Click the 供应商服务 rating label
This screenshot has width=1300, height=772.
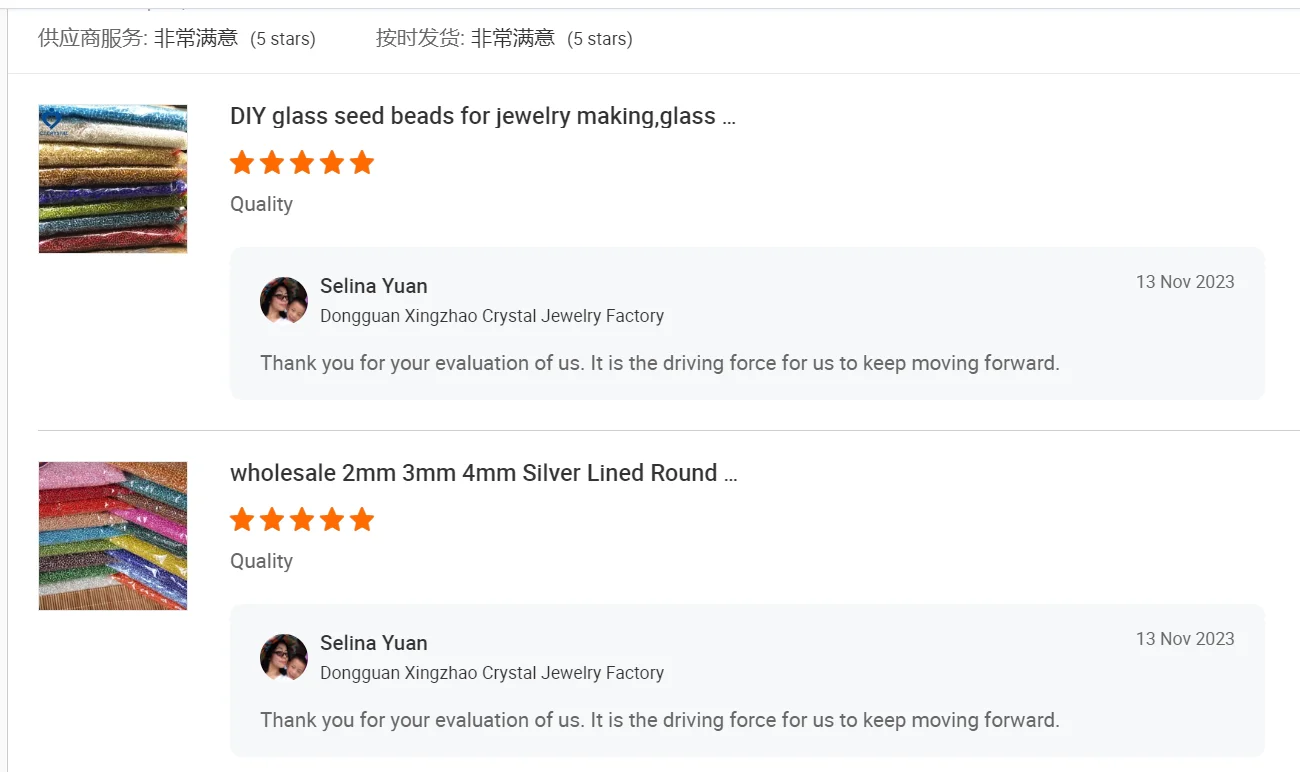[92, 39]
